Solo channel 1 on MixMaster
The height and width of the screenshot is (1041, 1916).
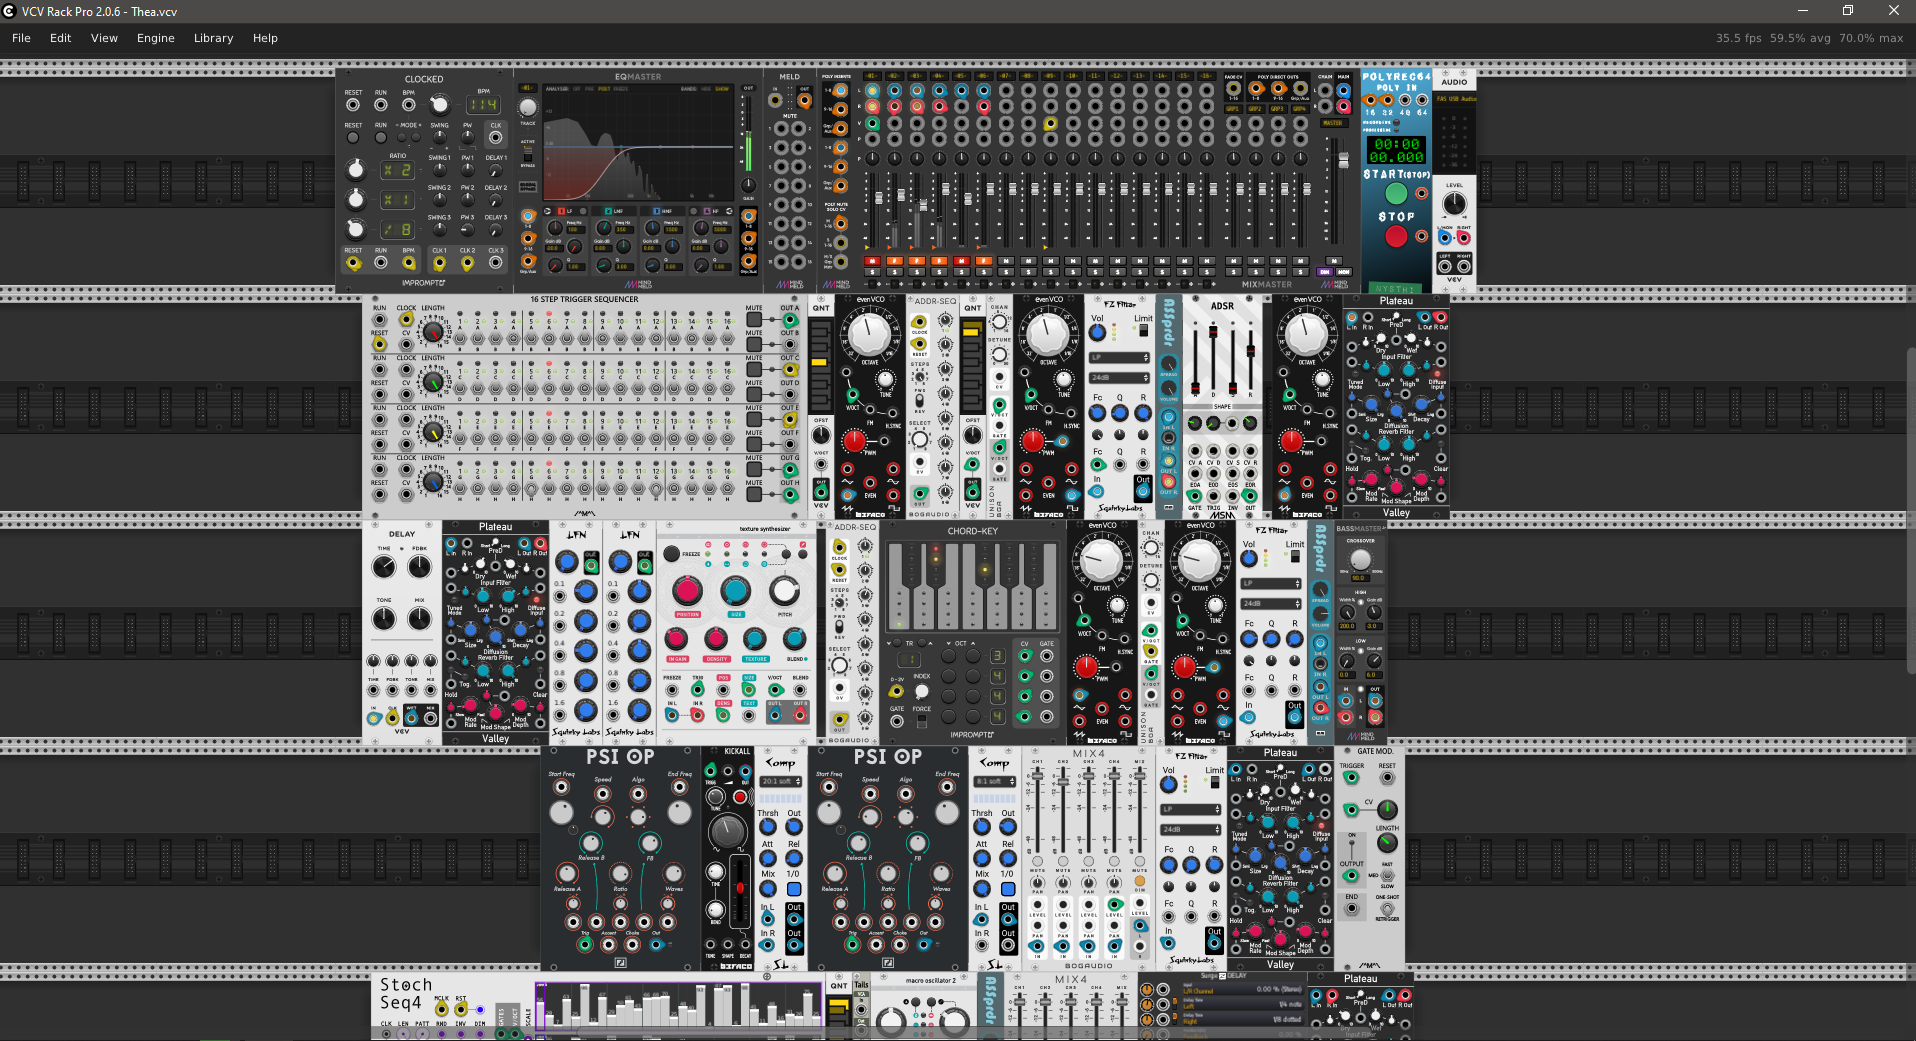click(872, 272)
